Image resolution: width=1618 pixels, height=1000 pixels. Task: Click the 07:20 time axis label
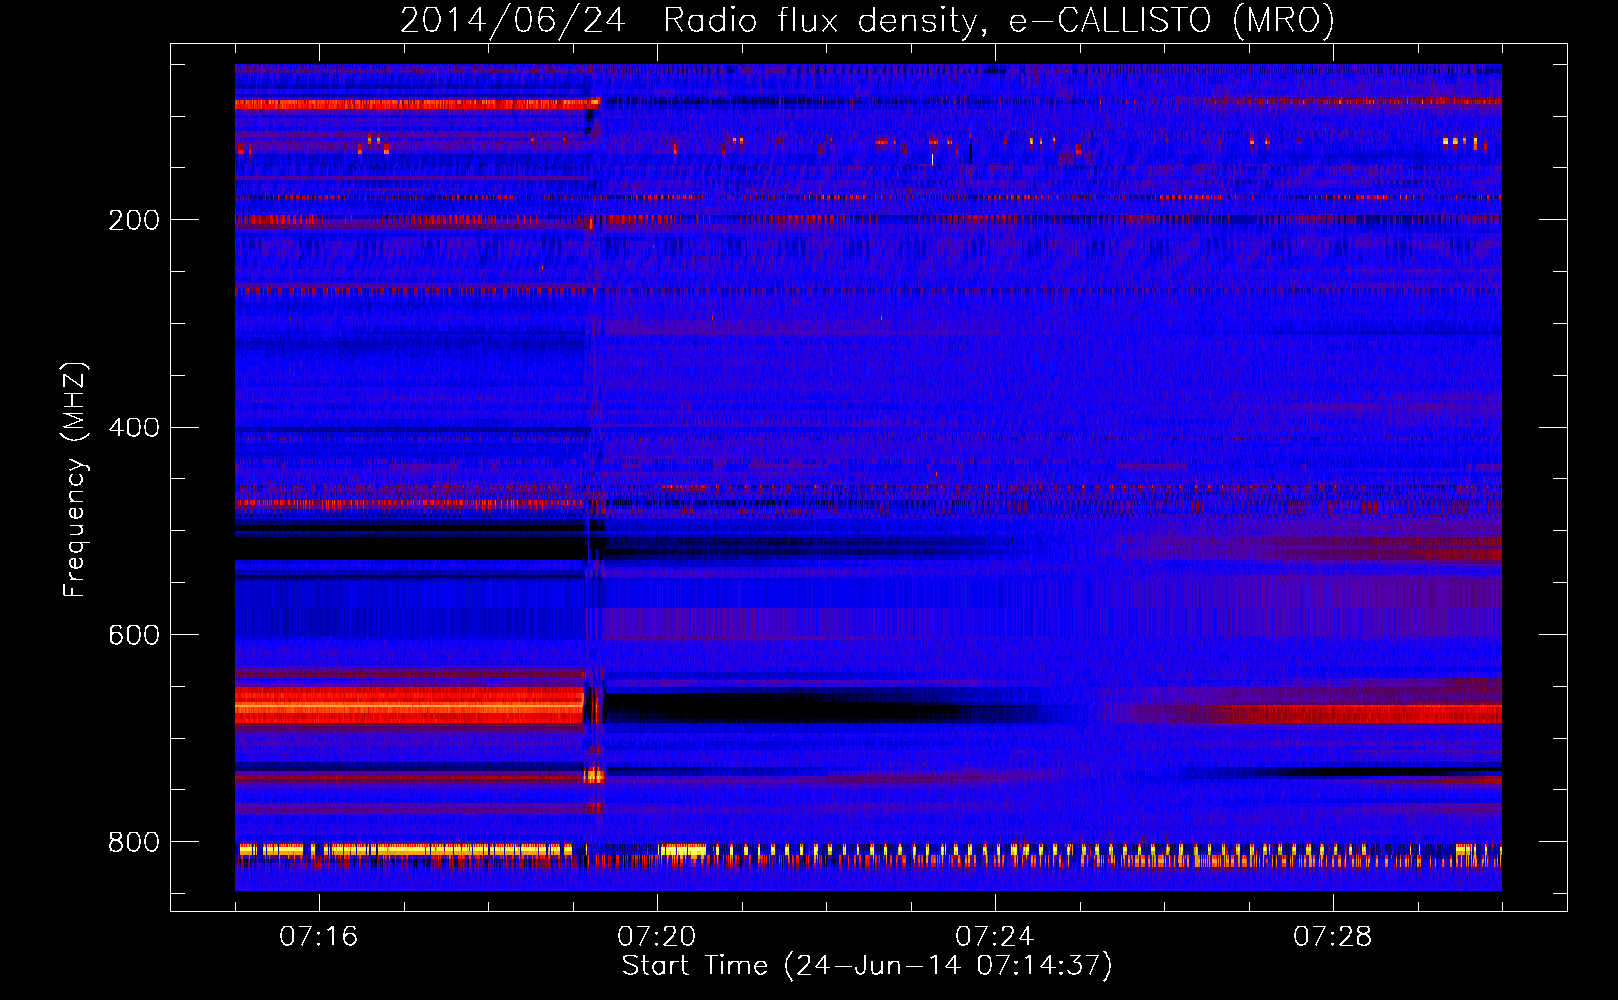click(656, 936)
